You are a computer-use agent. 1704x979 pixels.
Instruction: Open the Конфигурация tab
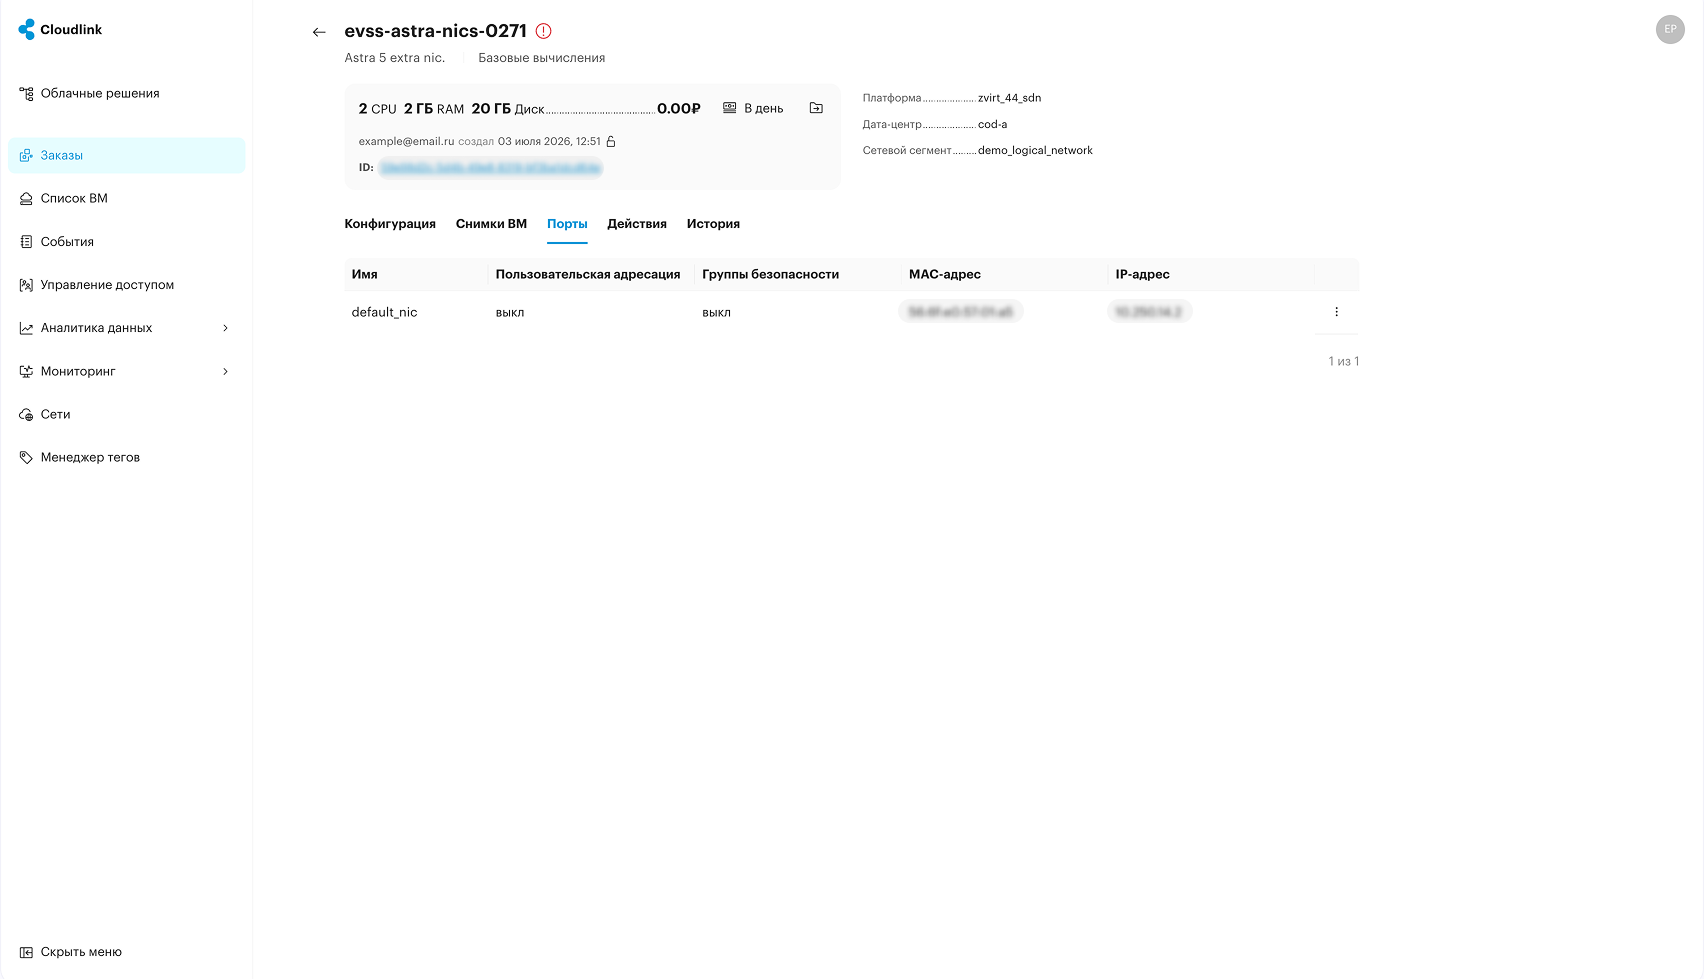[x=390, y=224]
